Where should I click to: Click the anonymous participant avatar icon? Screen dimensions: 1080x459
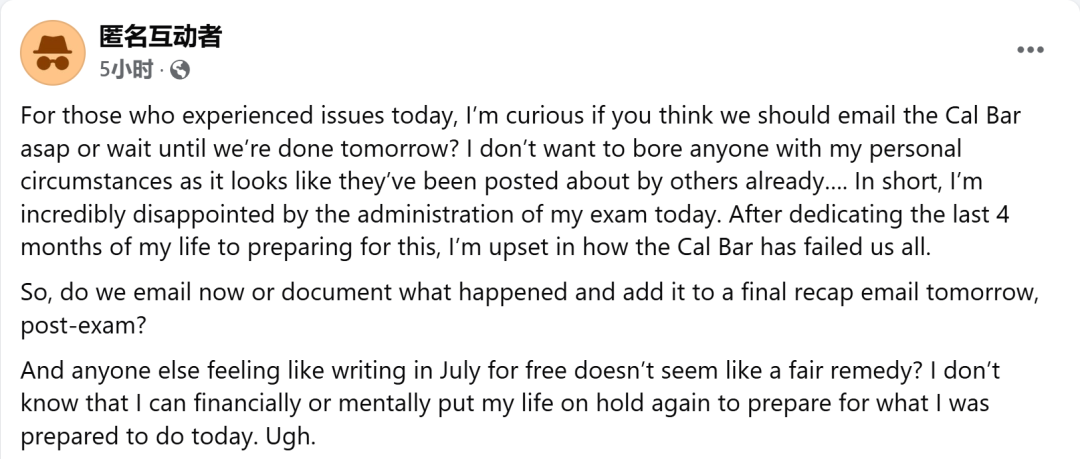53,53
